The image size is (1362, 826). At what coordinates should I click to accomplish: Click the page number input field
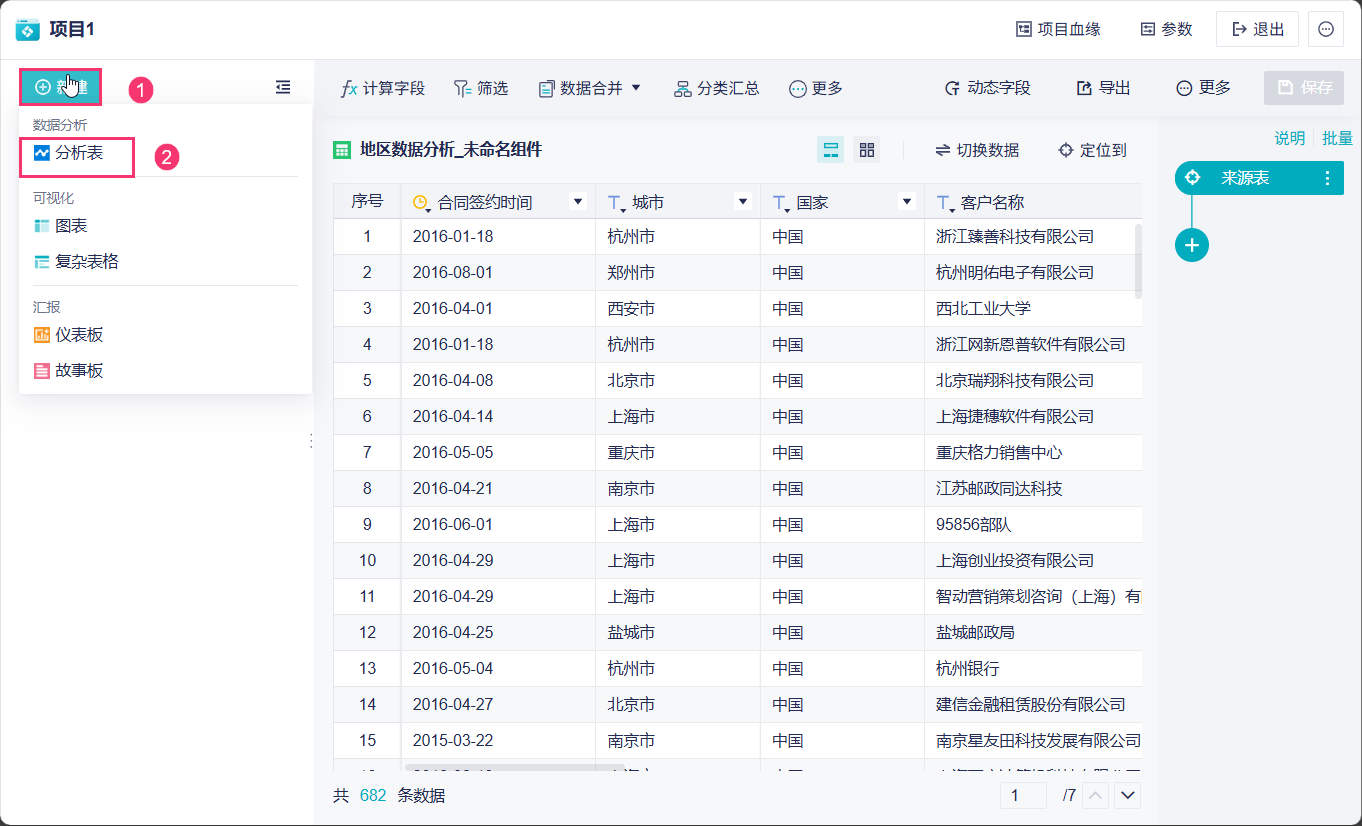(1023, 795)
